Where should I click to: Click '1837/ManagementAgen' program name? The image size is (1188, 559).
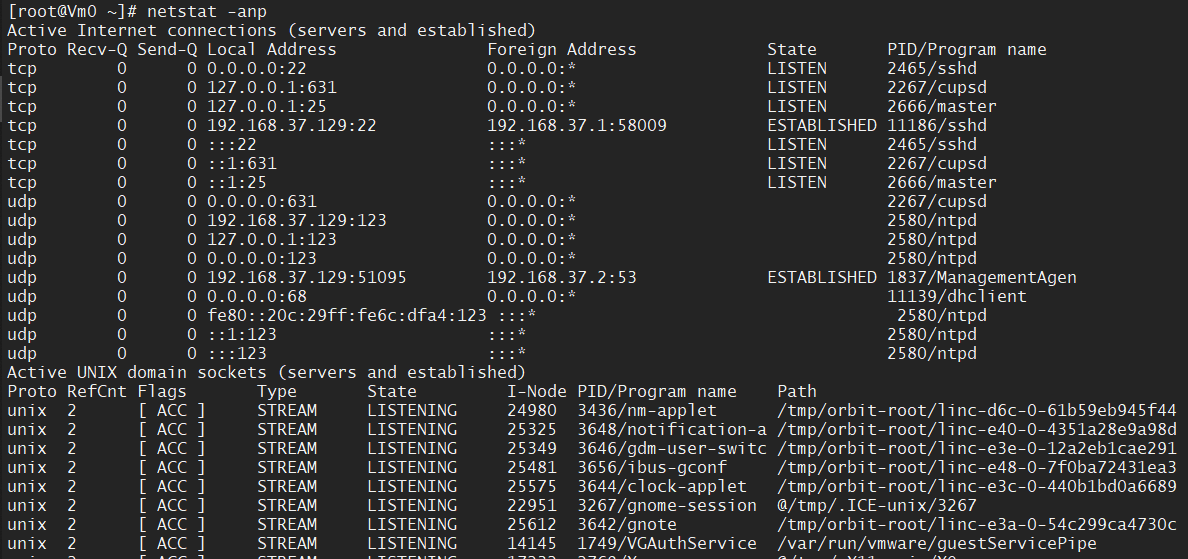pyautogui.click(x=982, y=277)
